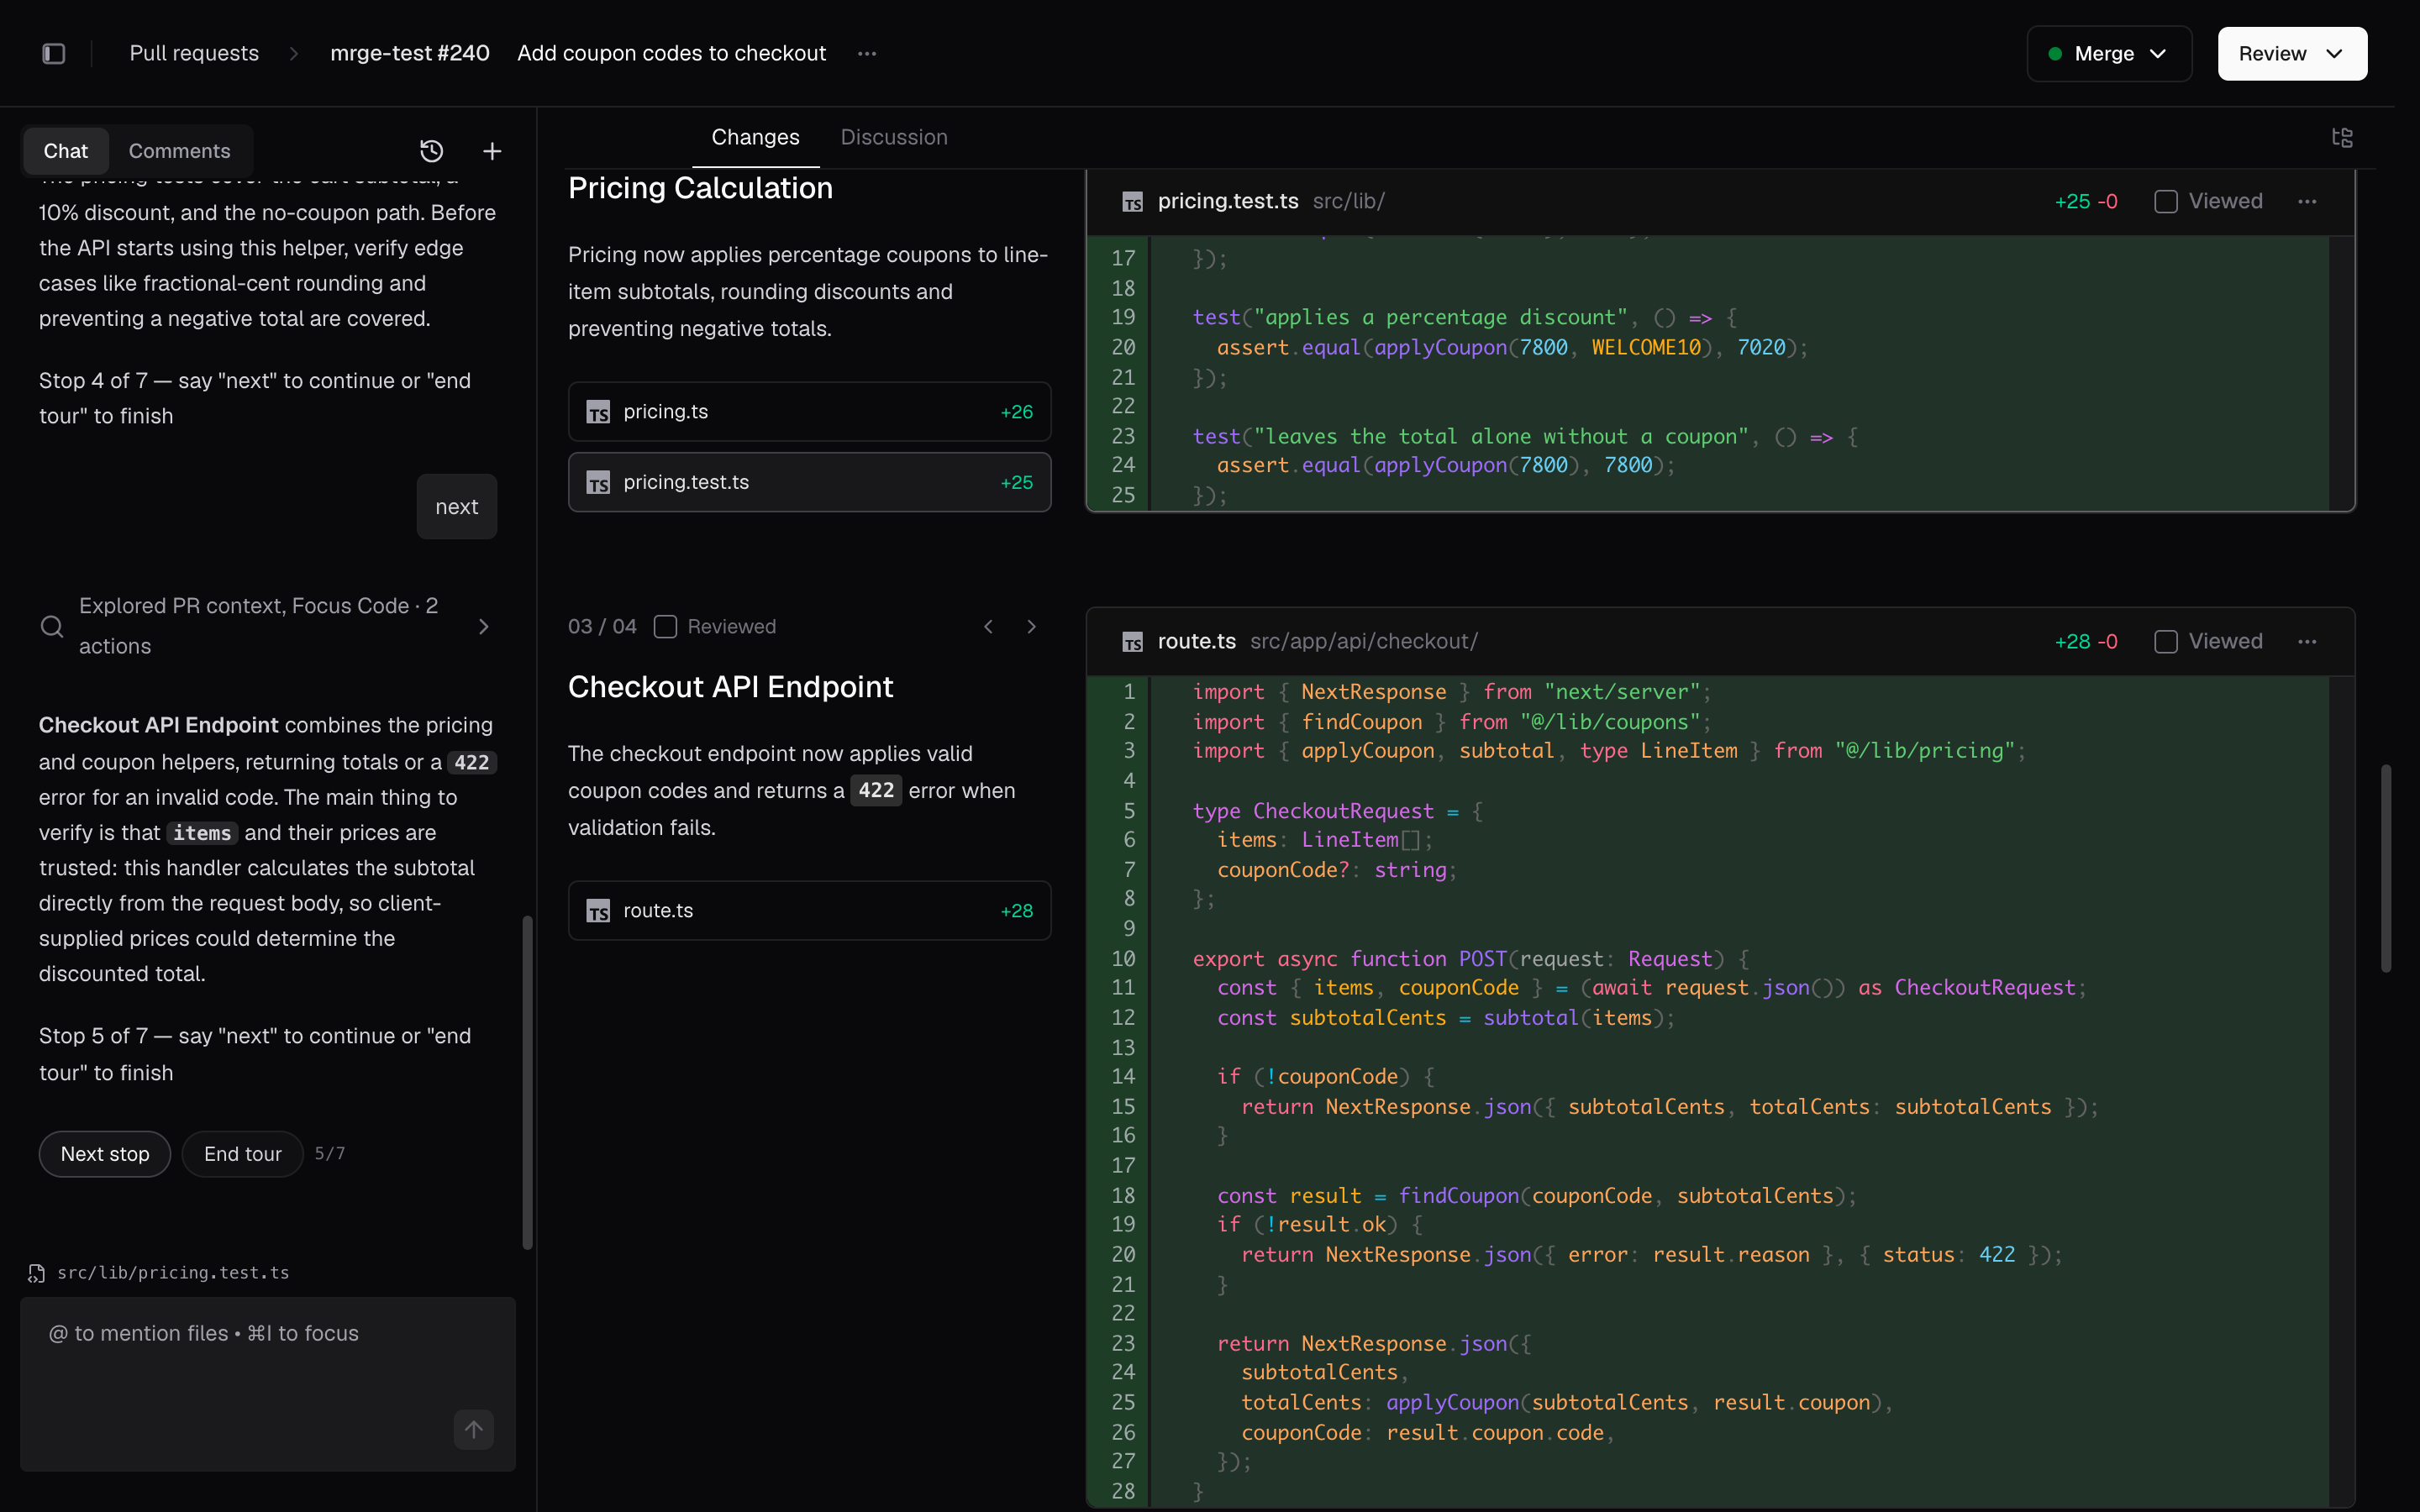Select the Changes tab

point(755,137)
